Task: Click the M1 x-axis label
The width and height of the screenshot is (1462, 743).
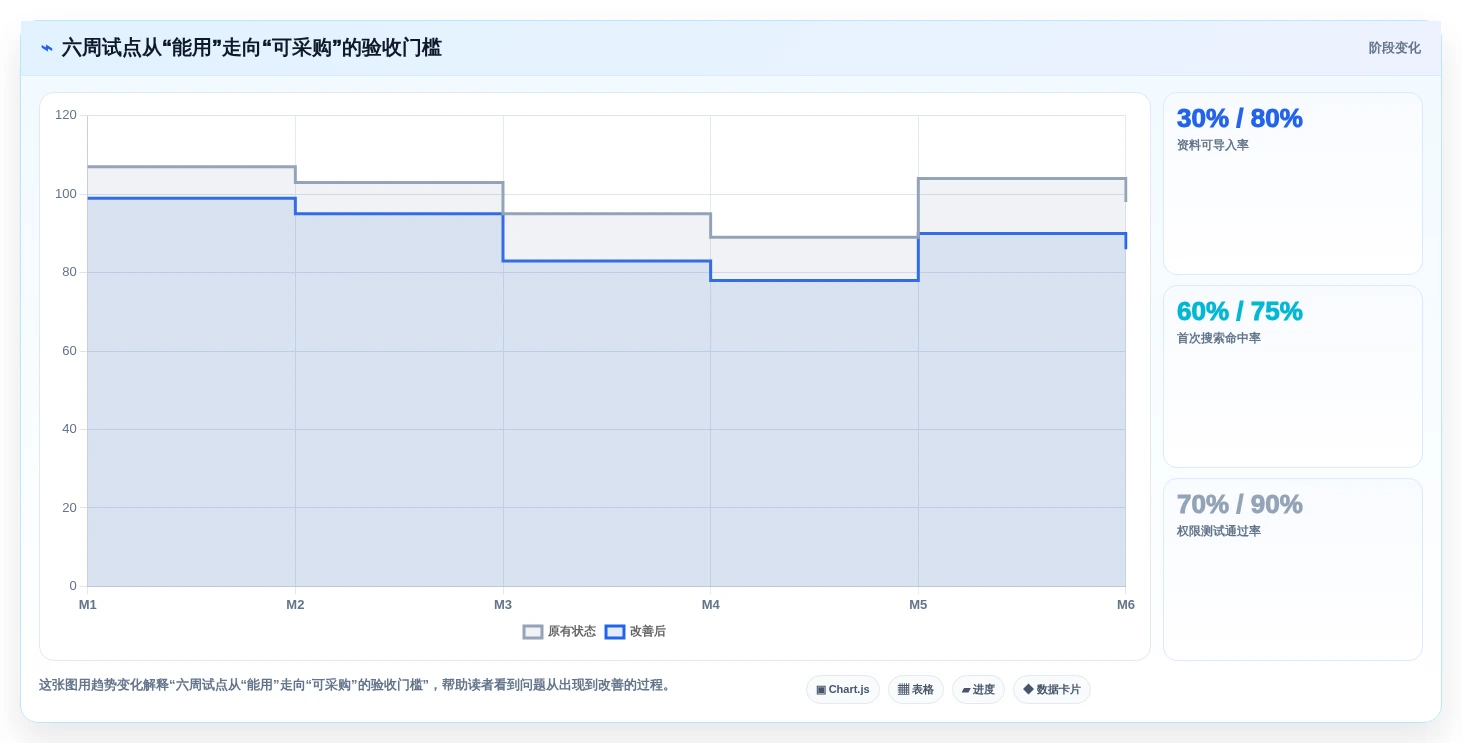Action: pos(88,605)
